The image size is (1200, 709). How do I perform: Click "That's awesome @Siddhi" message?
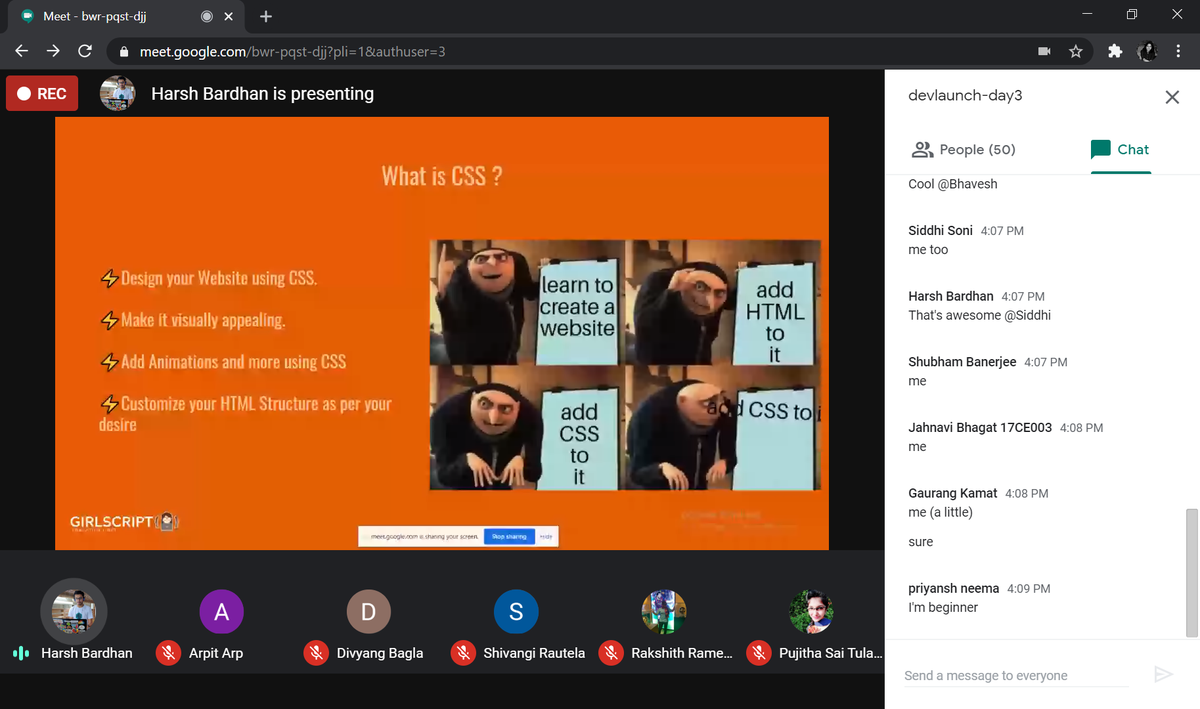tap(979, 315)
